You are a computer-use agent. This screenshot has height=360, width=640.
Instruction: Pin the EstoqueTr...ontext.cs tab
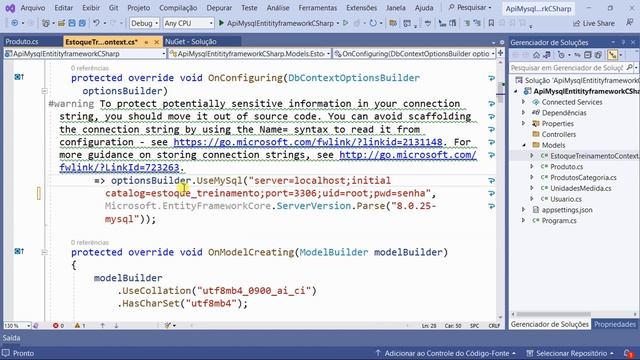pos(146,42)
